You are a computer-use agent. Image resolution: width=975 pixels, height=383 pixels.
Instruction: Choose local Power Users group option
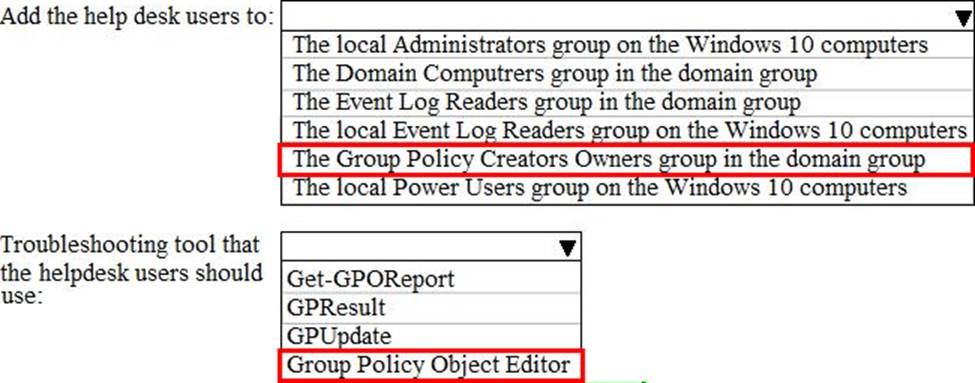[628, 188]
